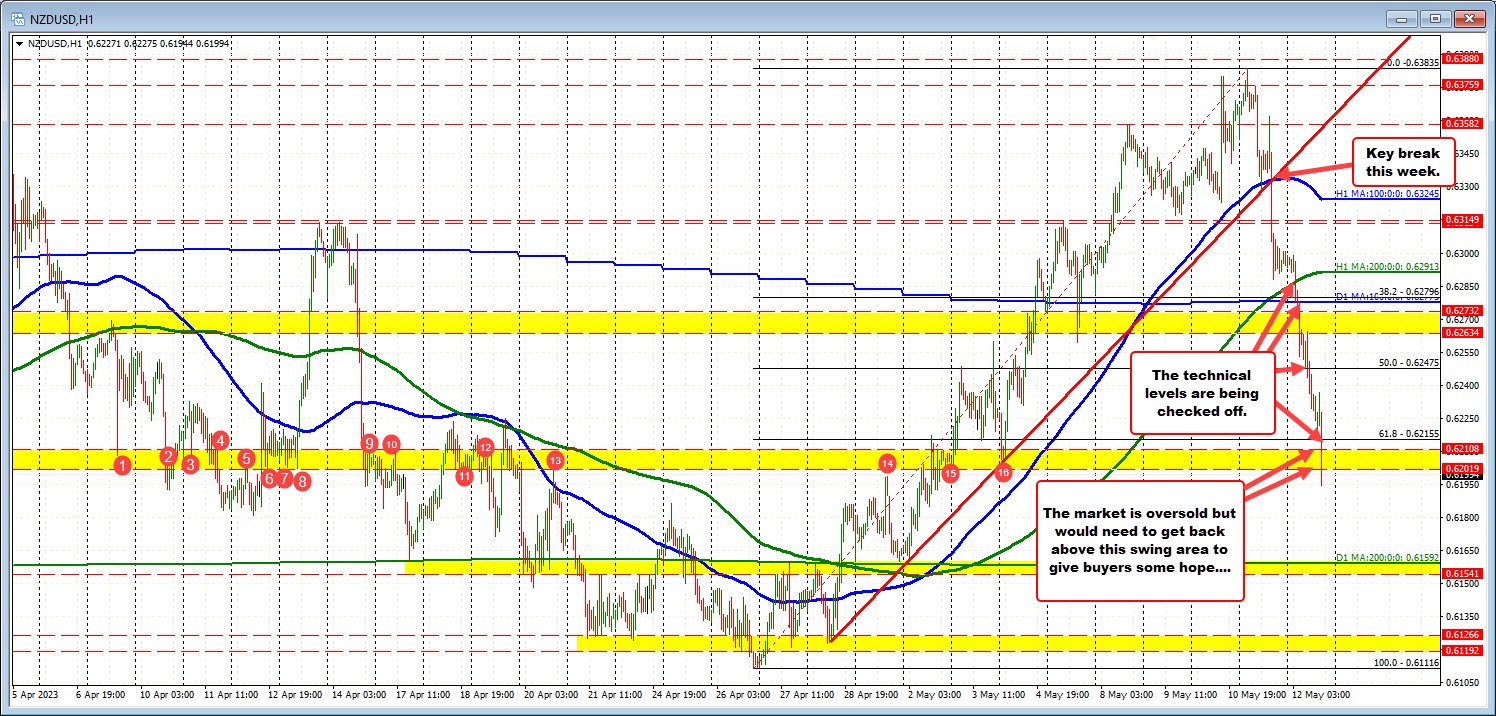This screenshot has height=716, width=1496.
Task: Click the 0.62250 price axis tick
Action: 1463,417
